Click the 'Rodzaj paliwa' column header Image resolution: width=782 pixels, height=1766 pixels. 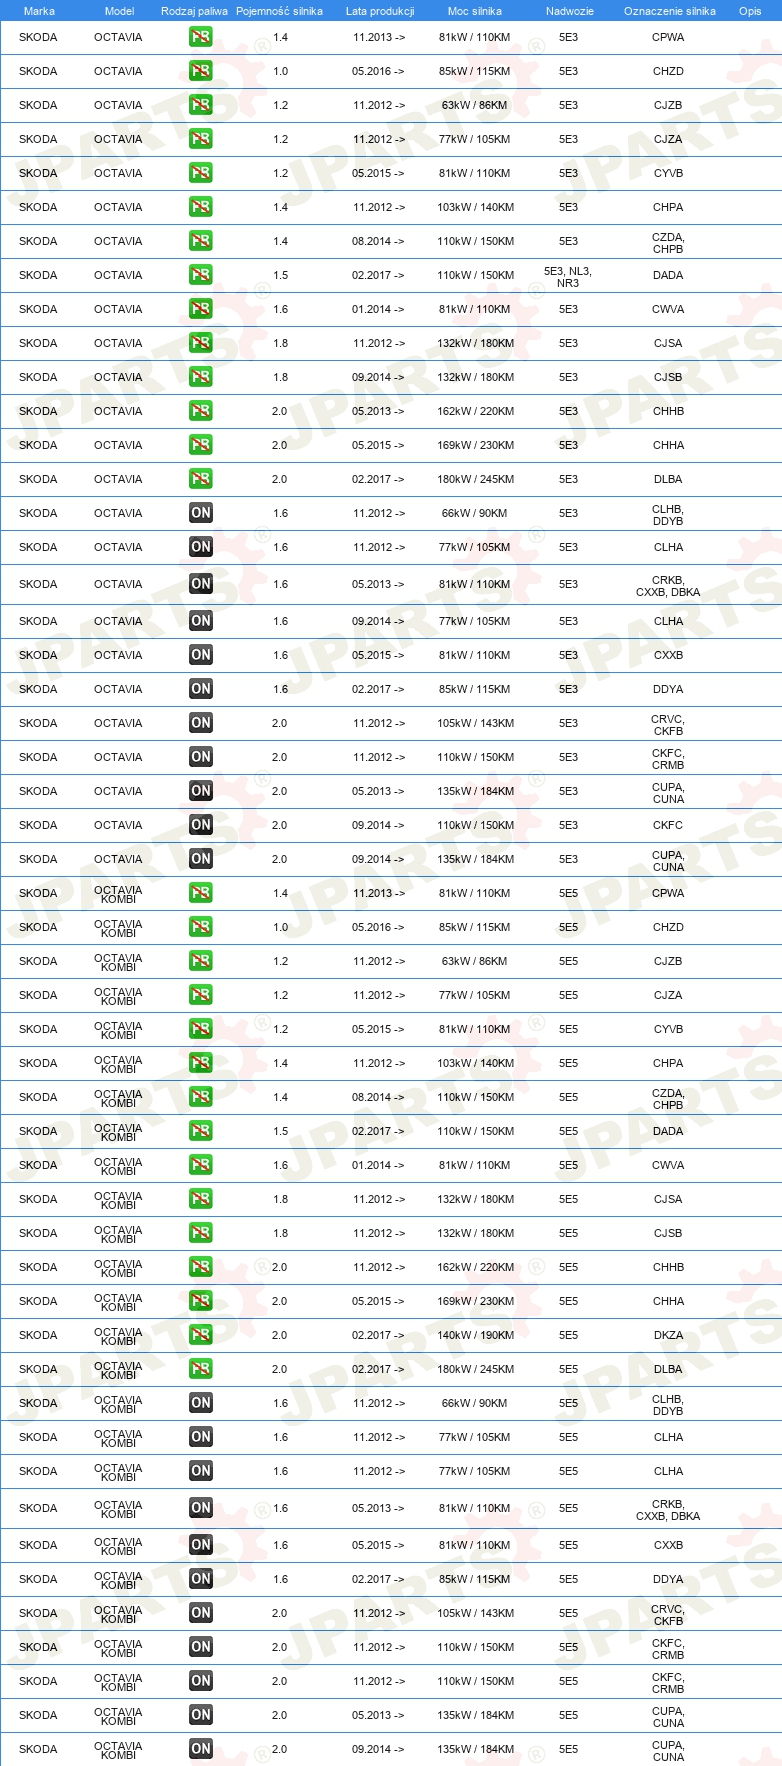pos(194,11)
